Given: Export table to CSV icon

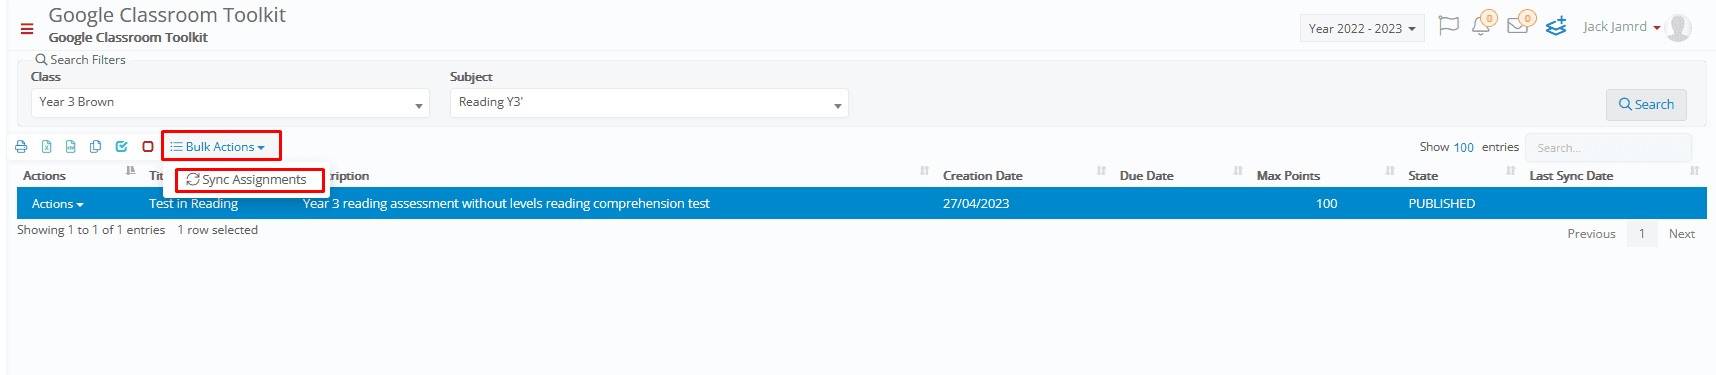Looking at the screenshot, I should click(71, 147).
